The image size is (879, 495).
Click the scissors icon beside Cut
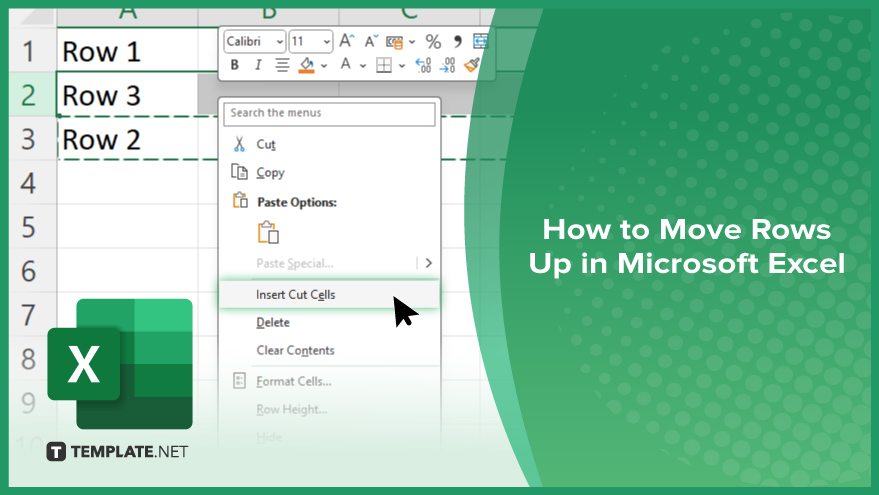pyautogui.click(x=239, y=144)
